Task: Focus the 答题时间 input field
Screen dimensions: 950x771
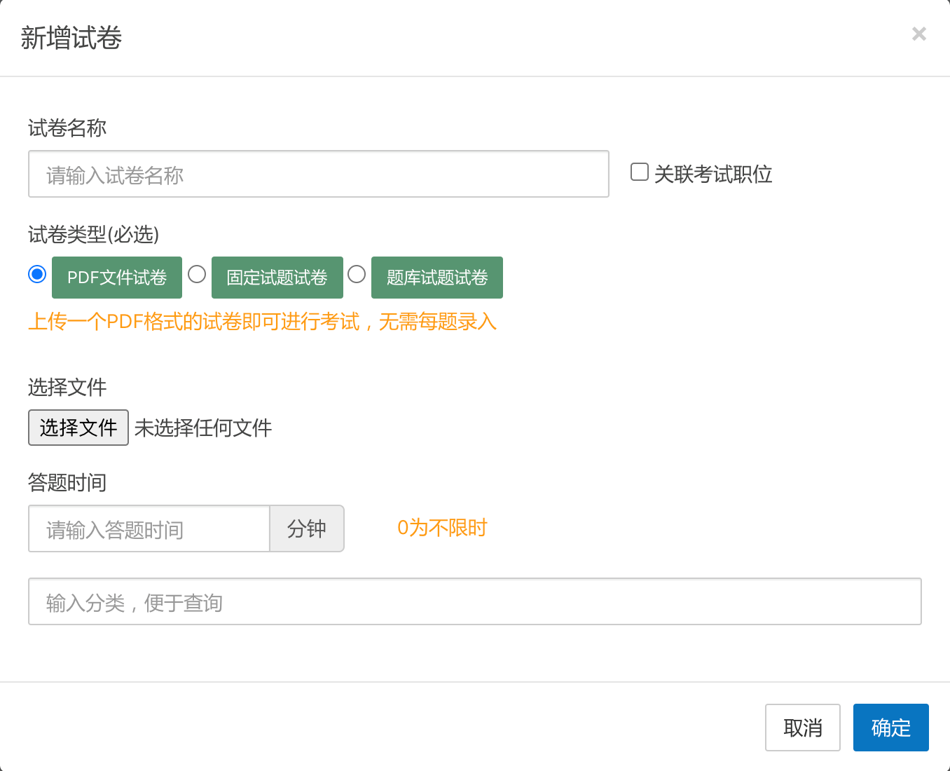Action: coord(149,529)
